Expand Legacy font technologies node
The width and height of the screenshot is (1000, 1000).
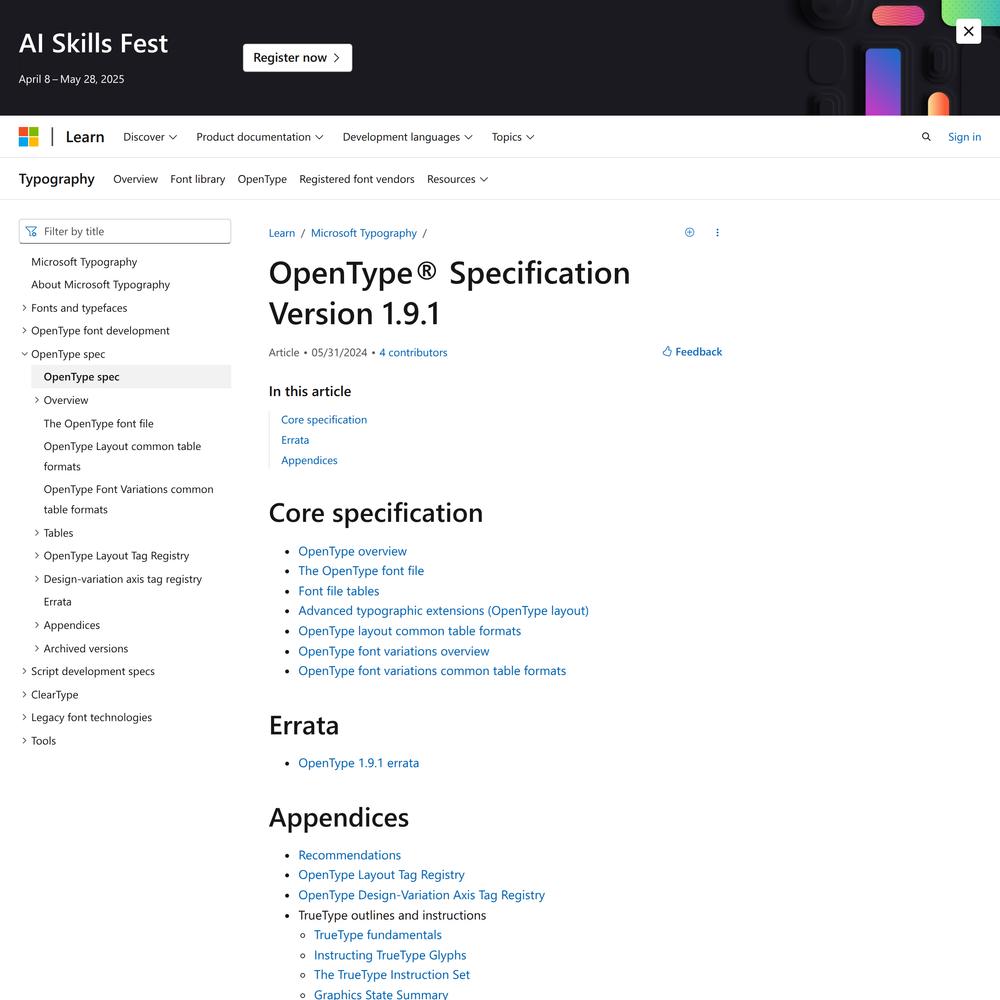pyautogui.click(x=24, y=717)
